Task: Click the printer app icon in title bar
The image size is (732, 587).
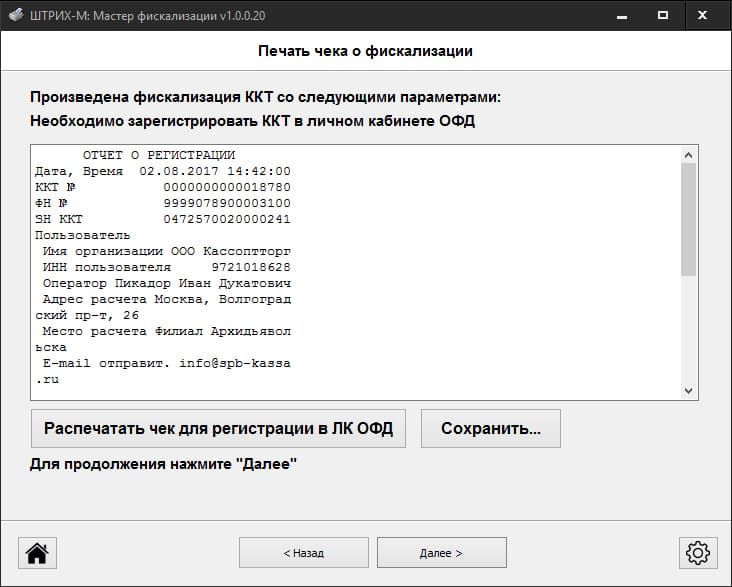Action: click(x=16, y=15)
